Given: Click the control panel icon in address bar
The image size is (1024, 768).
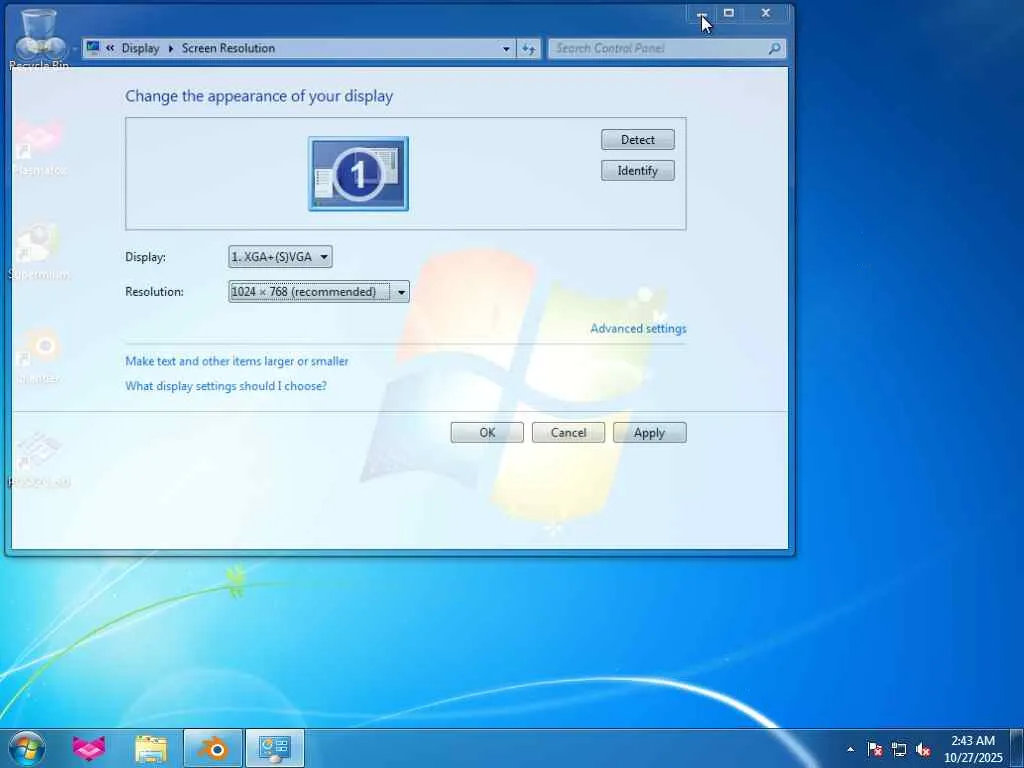Looking at the screenshot, I should [x=93, y=48].
